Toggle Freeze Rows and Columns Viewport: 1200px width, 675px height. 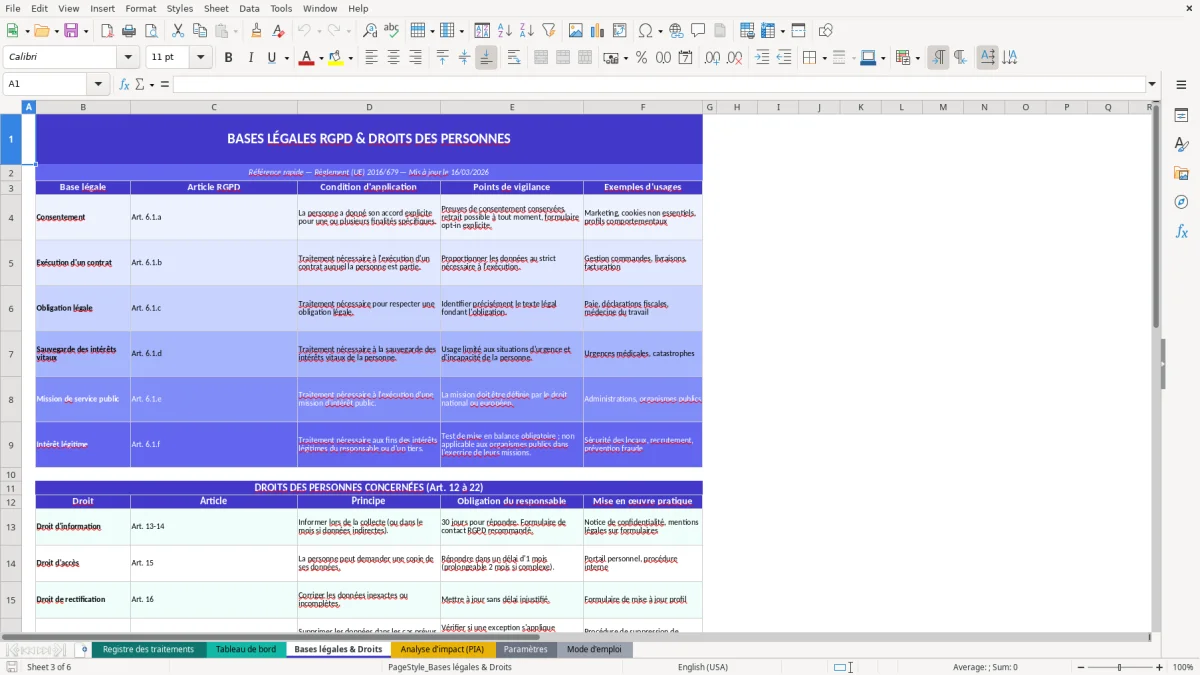[767, 31]
